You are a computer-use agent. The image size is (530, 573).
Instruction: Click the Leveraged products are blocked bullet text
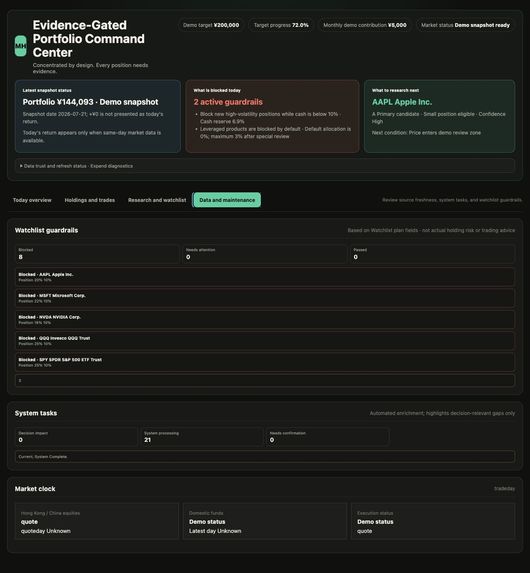[x=275, y=133]
